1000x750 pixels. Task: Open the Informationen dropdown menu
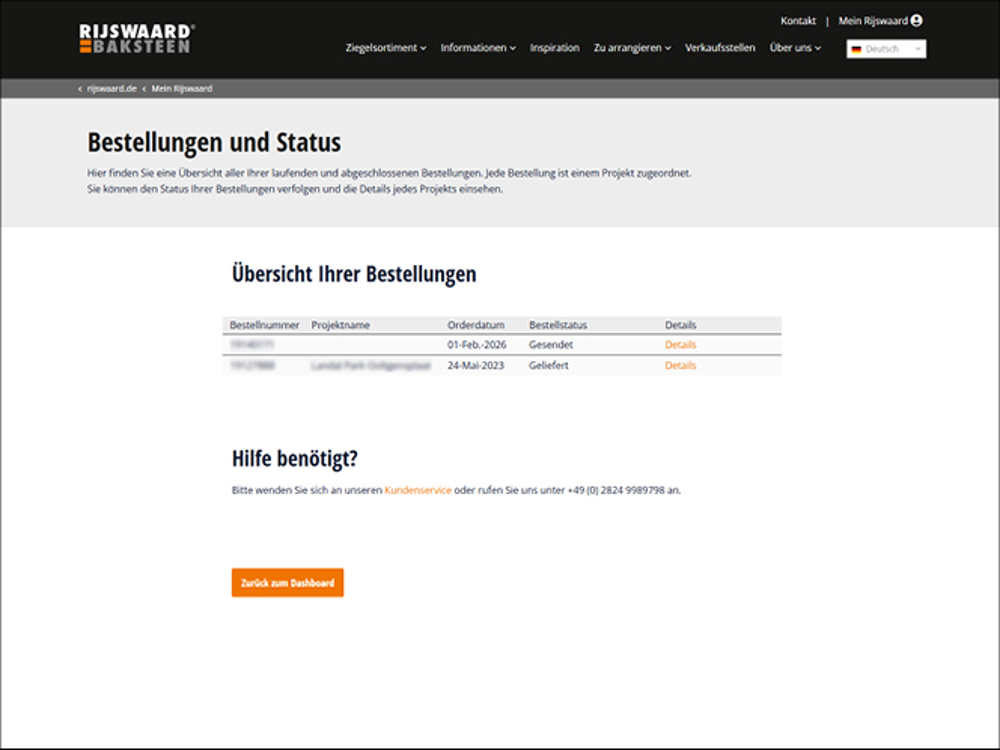click(478, 48)
